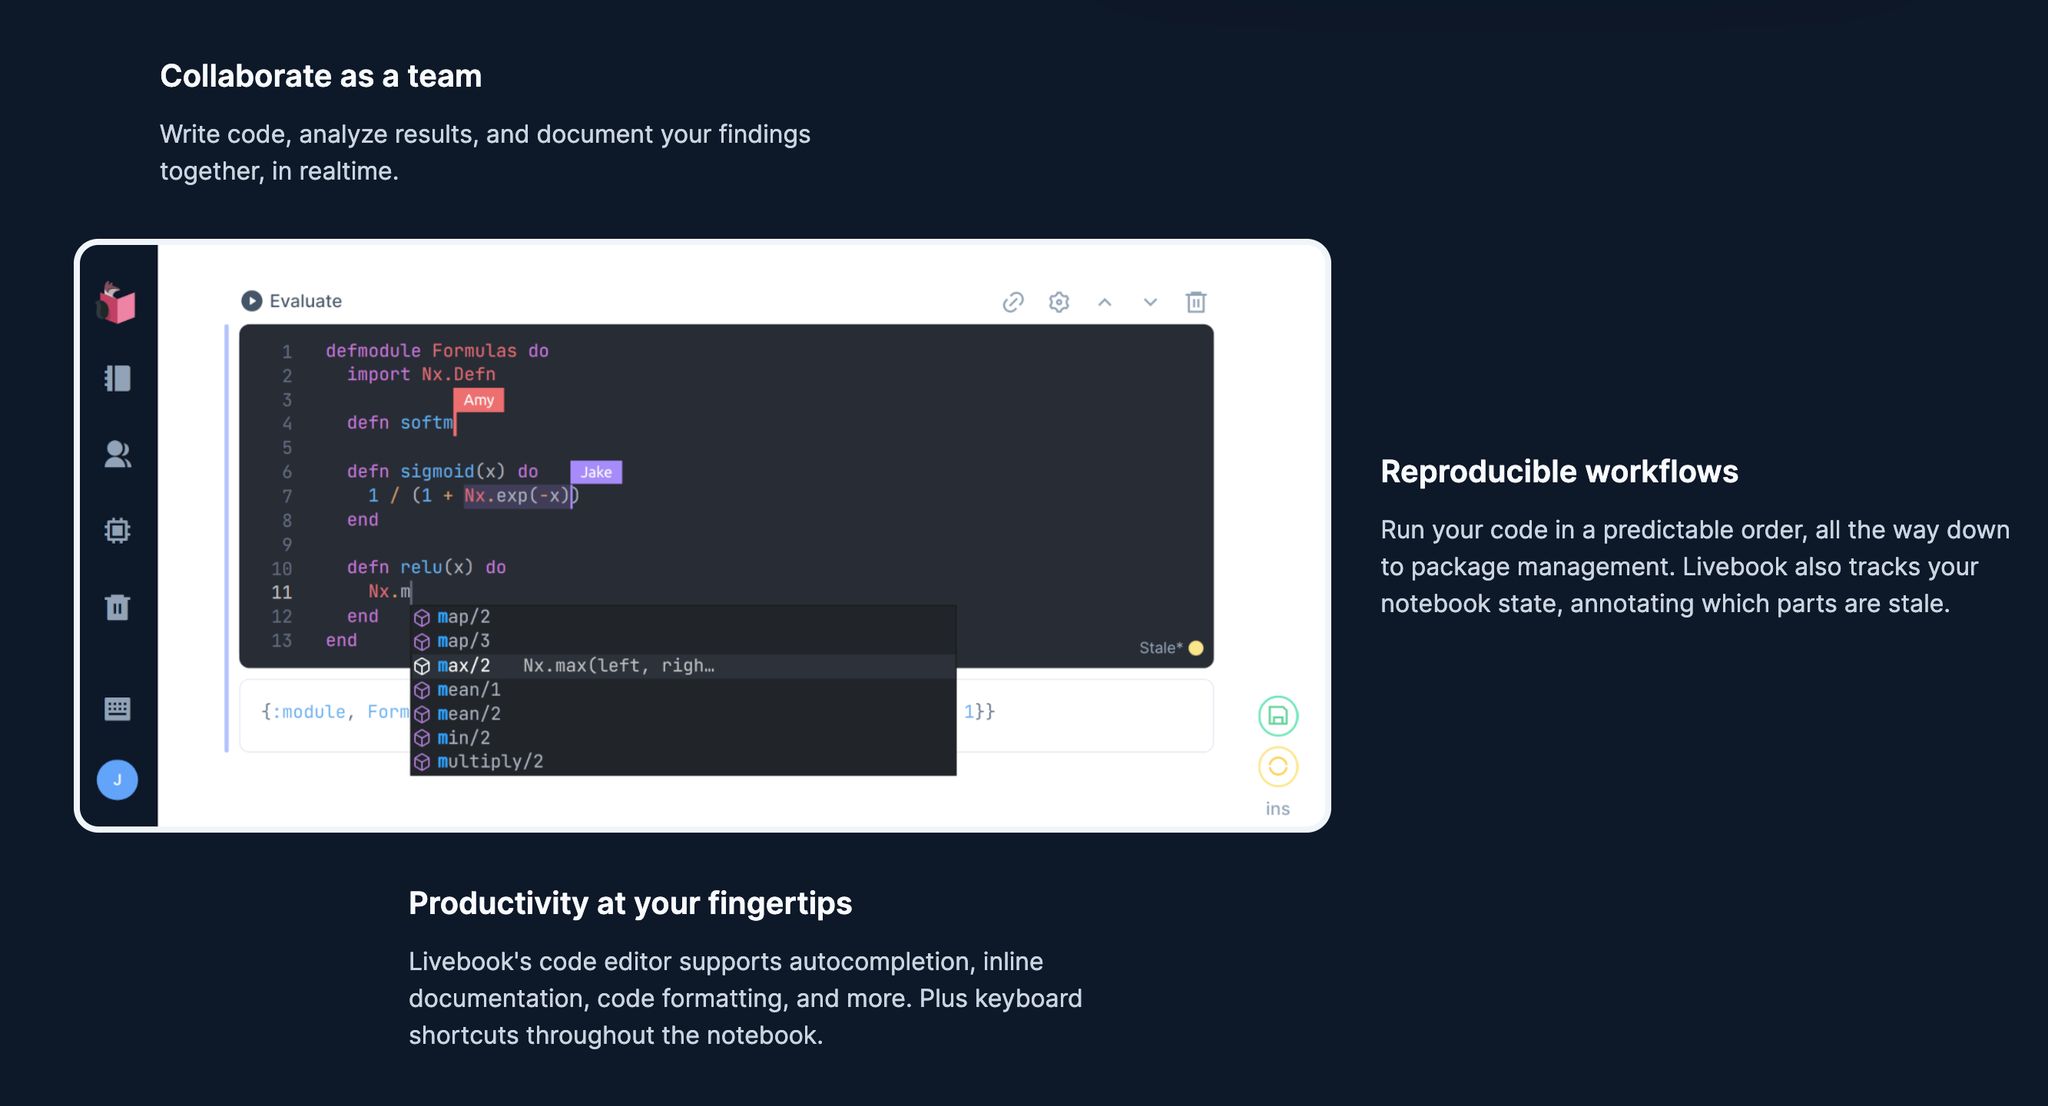Open the bin trash icon in sidebar

(117, 607)
